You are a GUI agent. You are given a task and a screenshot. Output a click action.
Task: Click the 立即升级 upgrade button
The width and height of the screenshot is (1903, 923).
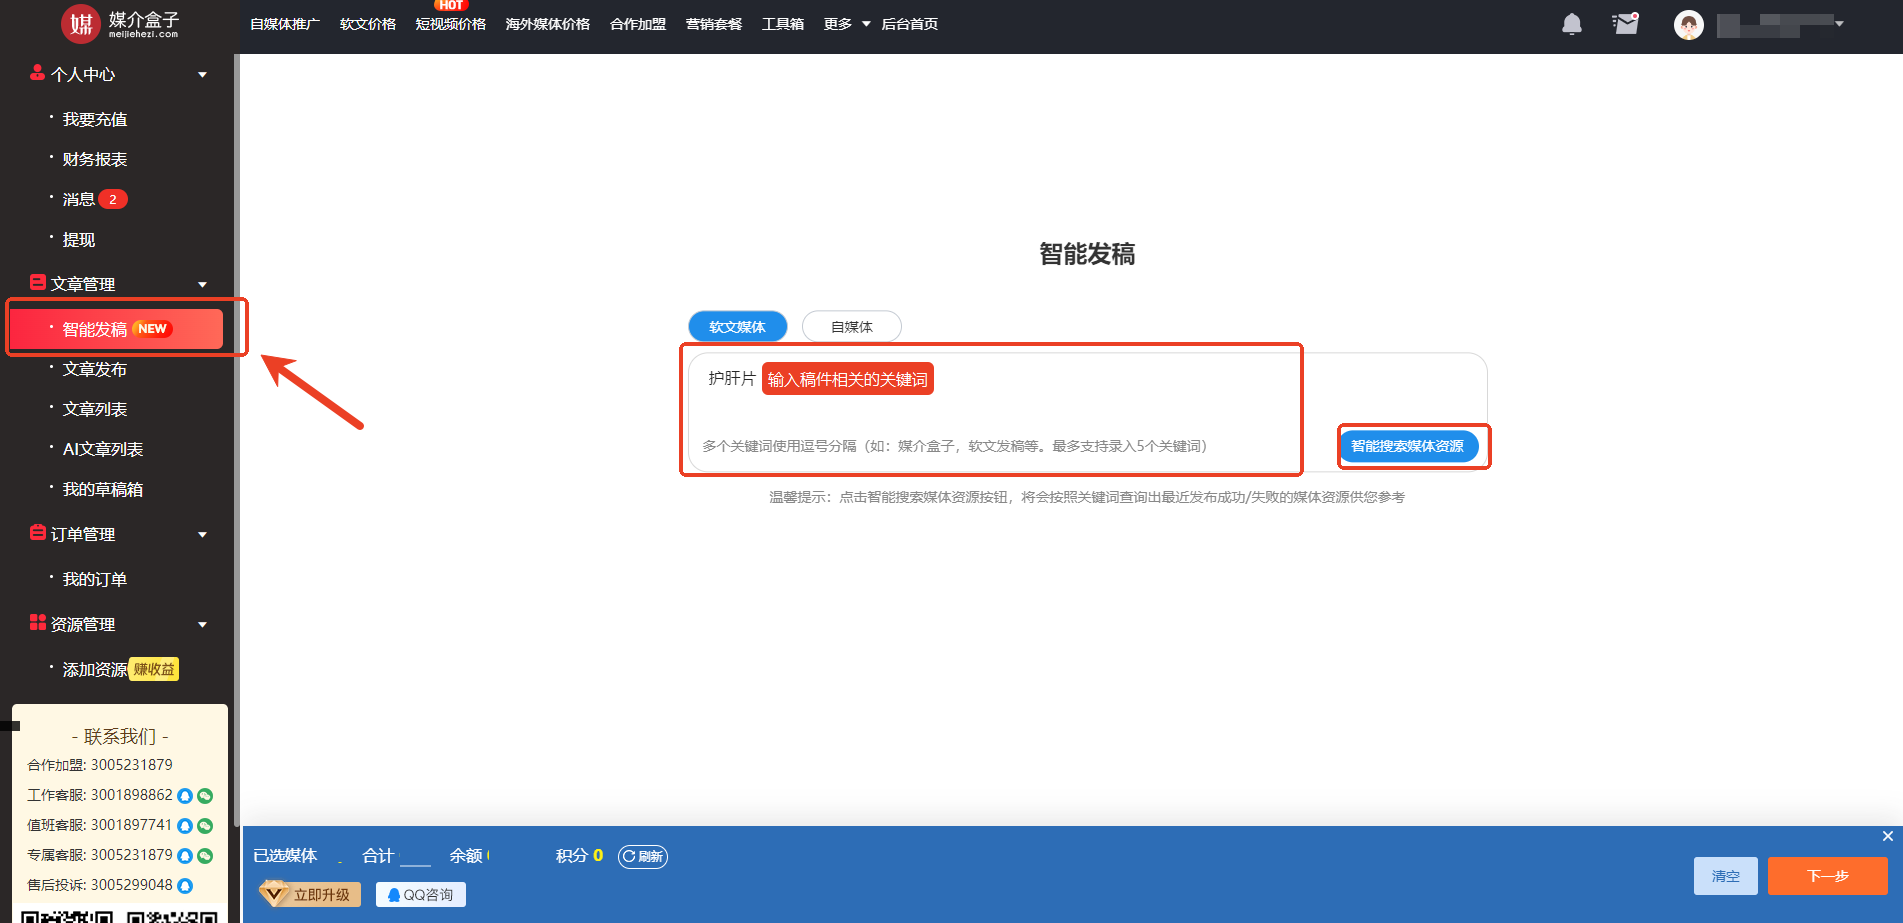click(x=310, y=894)
